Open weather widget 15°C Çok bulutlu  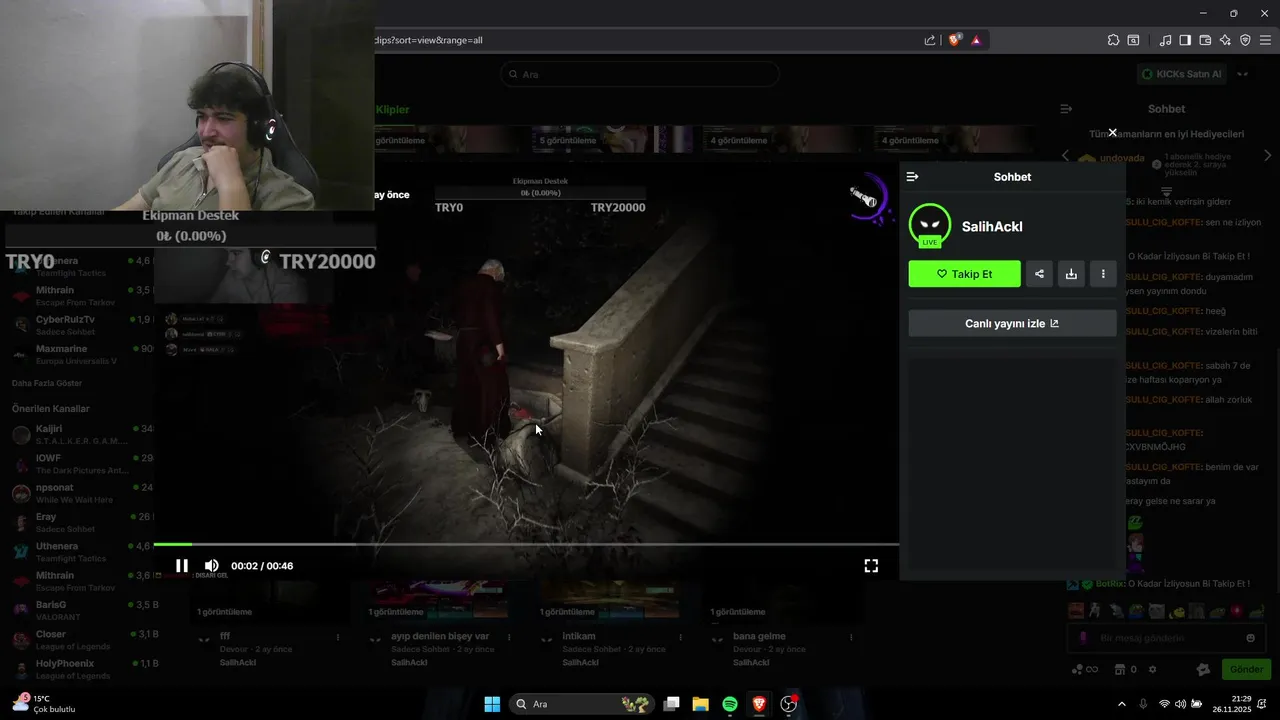pyautogui.click(x=44, y=704)
